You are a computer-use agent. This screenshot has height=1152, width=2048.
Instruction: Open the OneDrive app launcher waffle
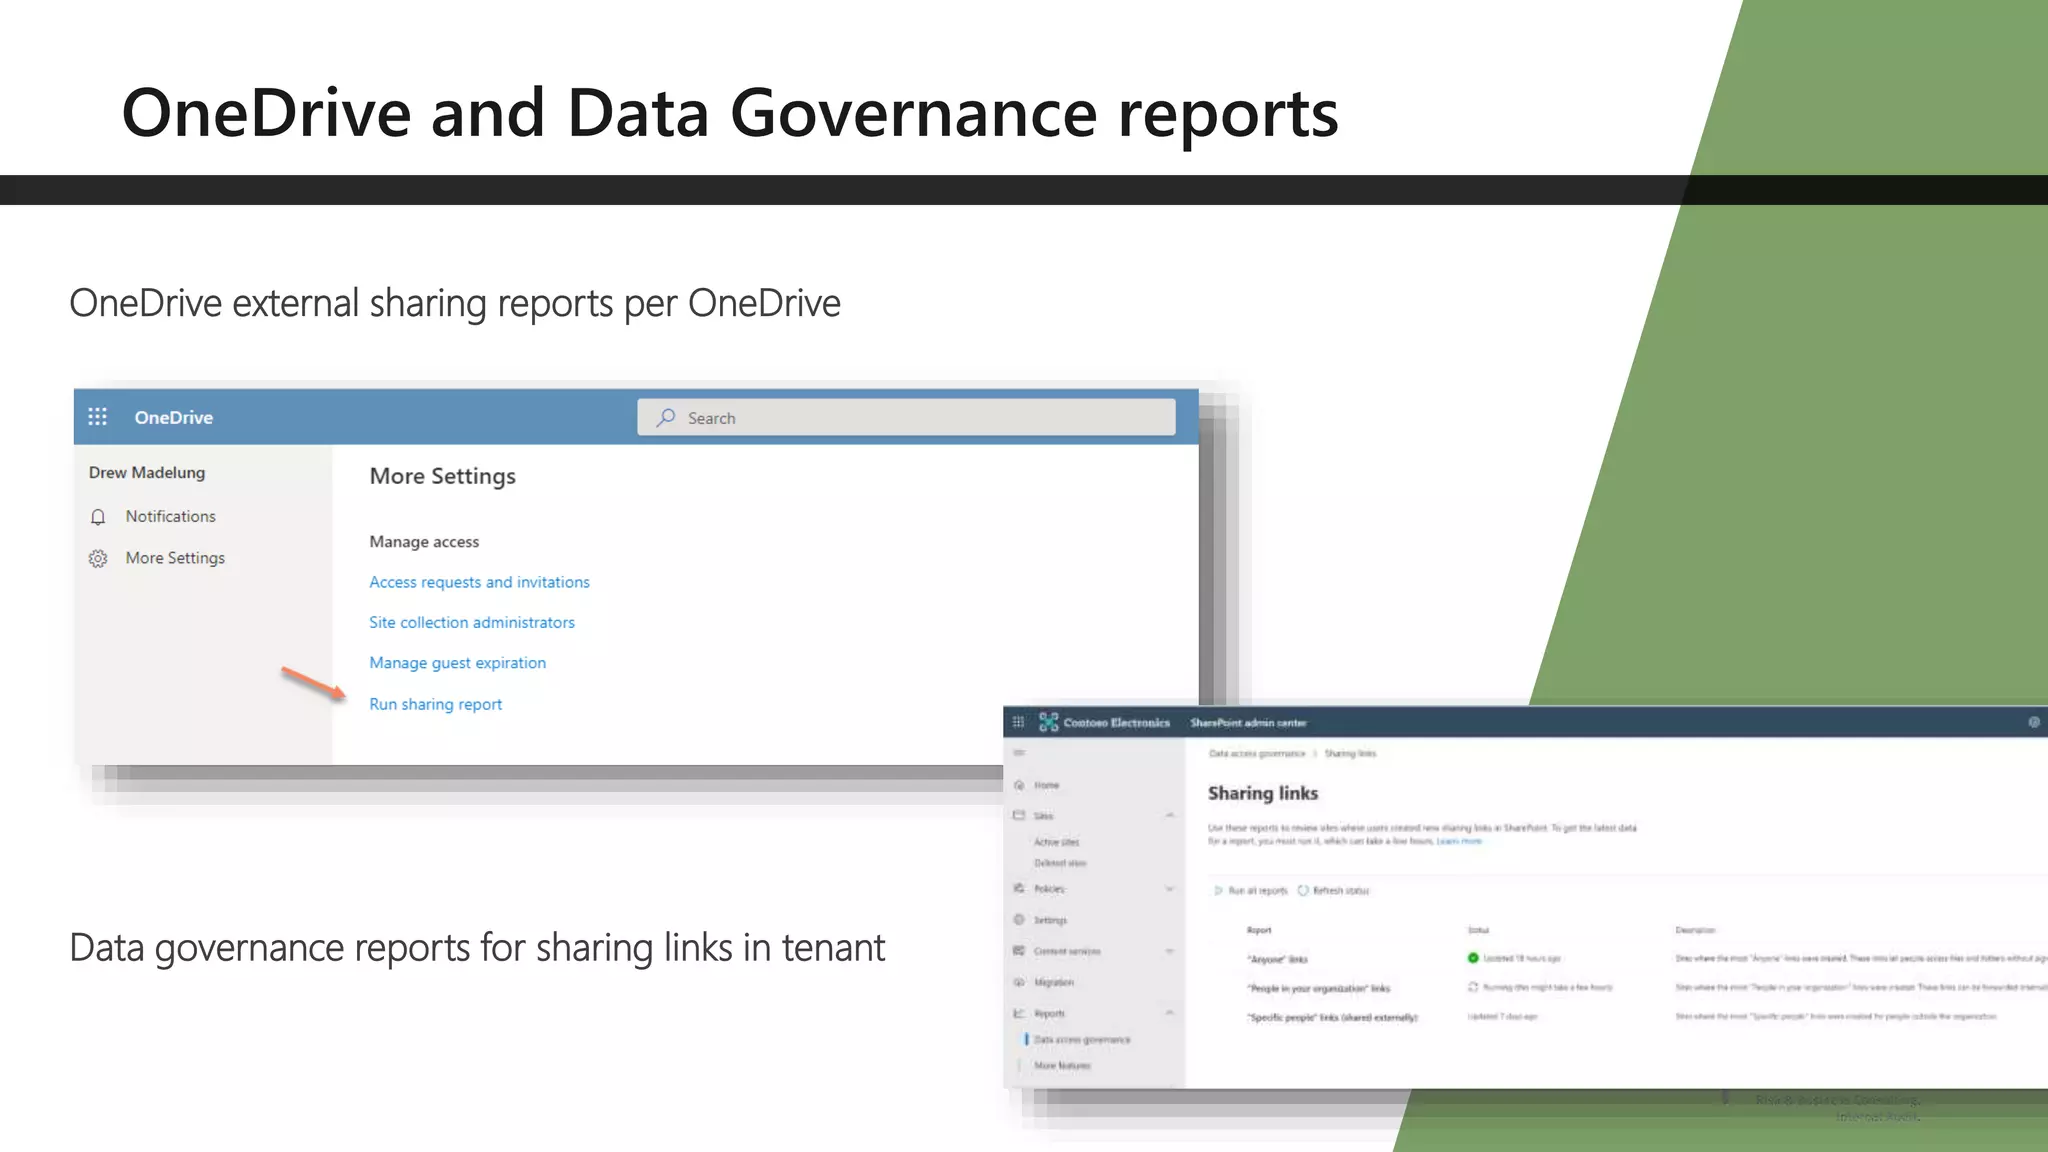97,417
